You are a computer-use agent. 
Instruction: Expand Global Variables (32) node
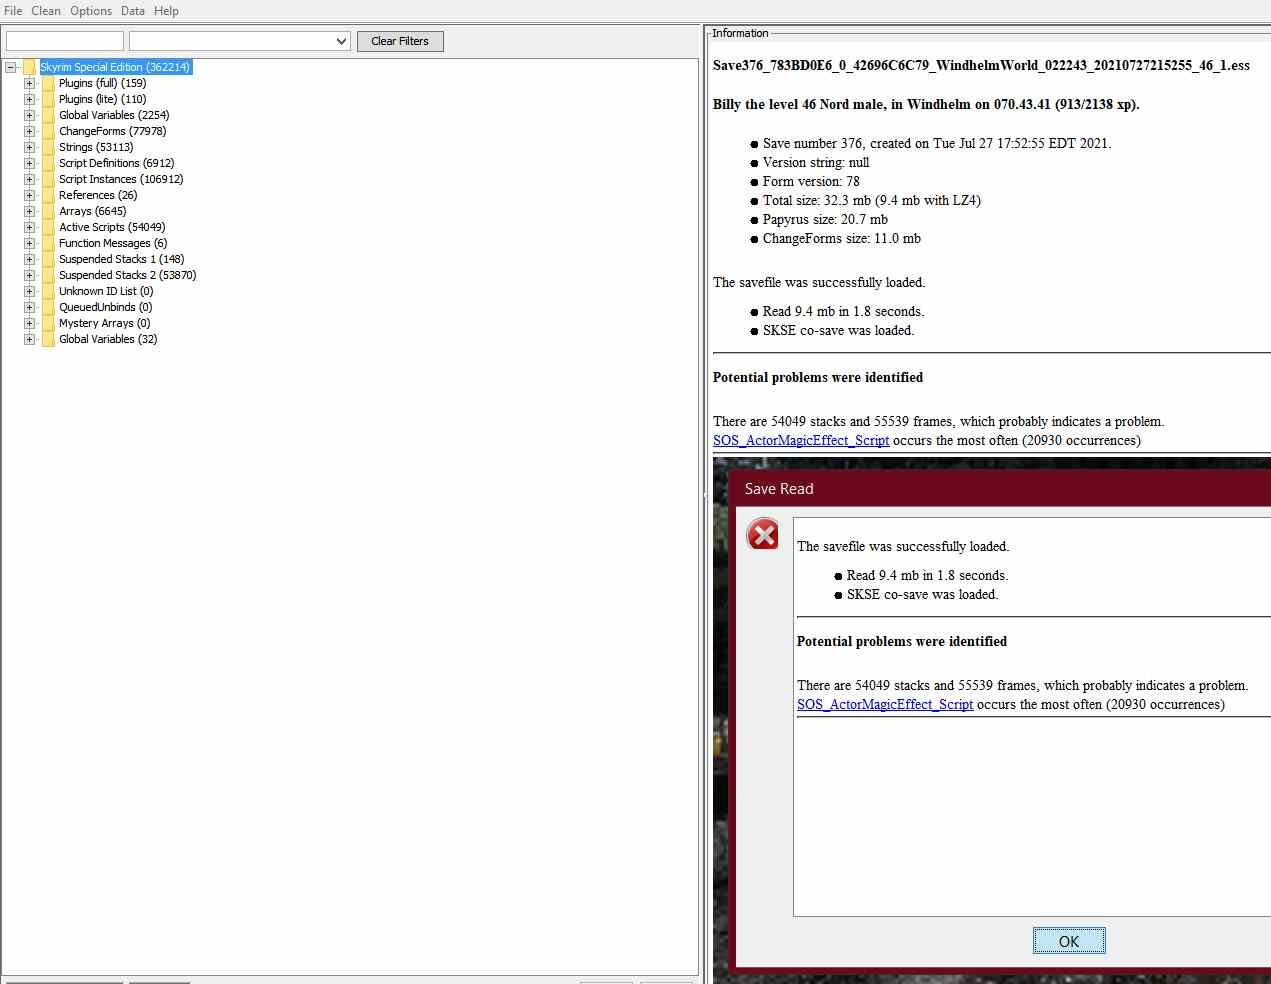(29, 339)
